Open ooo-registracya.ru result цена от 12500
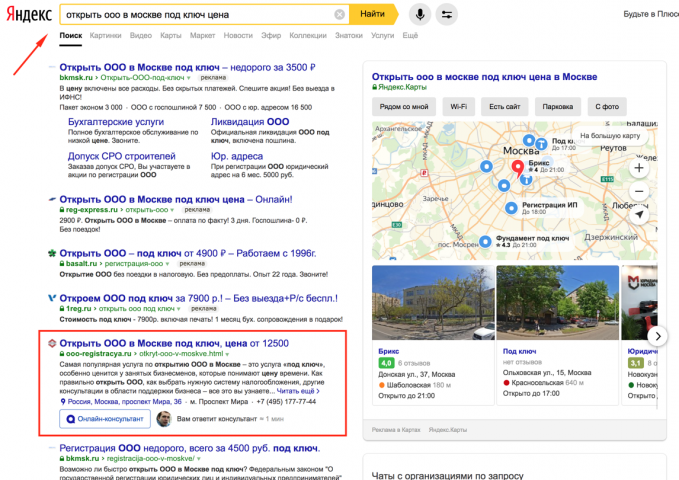 tap(174, 344)
